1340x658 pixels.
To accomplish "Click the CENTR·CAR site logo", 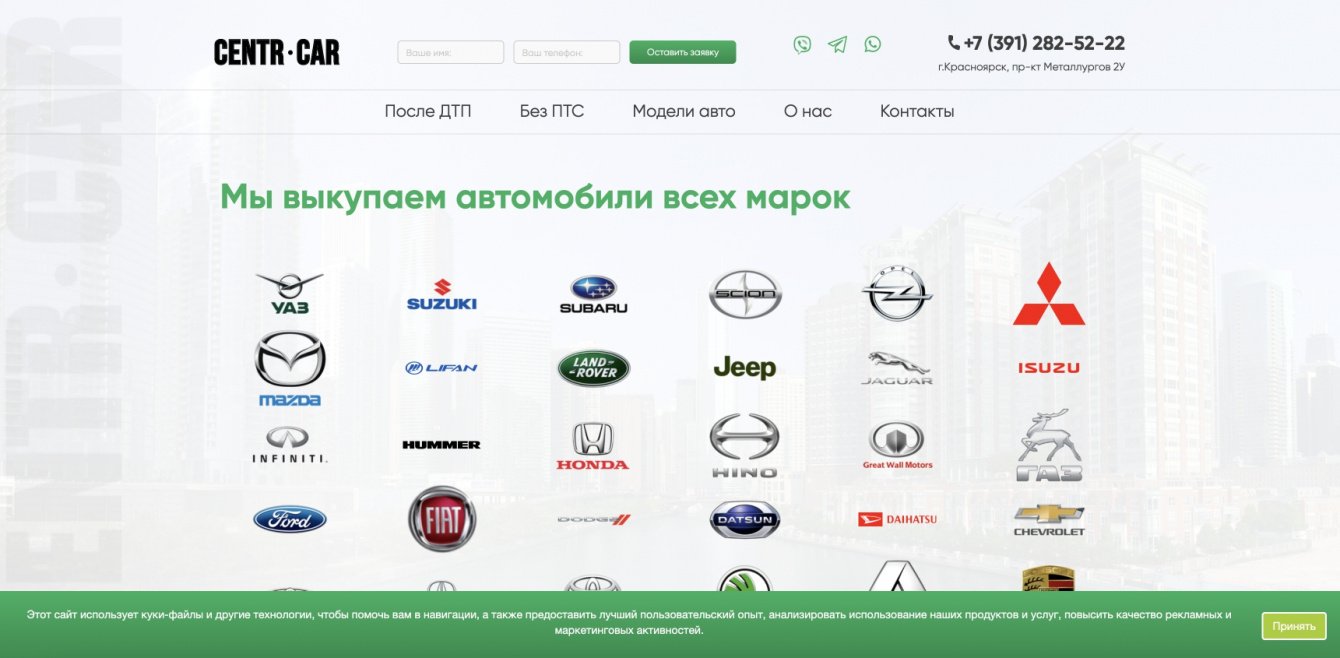I will [x=277, y=52].
